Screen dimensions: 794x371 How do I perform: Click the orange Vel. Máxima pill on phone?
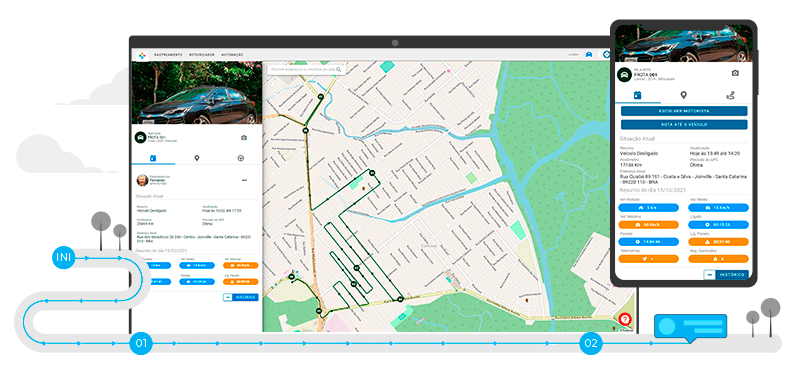(x=648, y=225)
